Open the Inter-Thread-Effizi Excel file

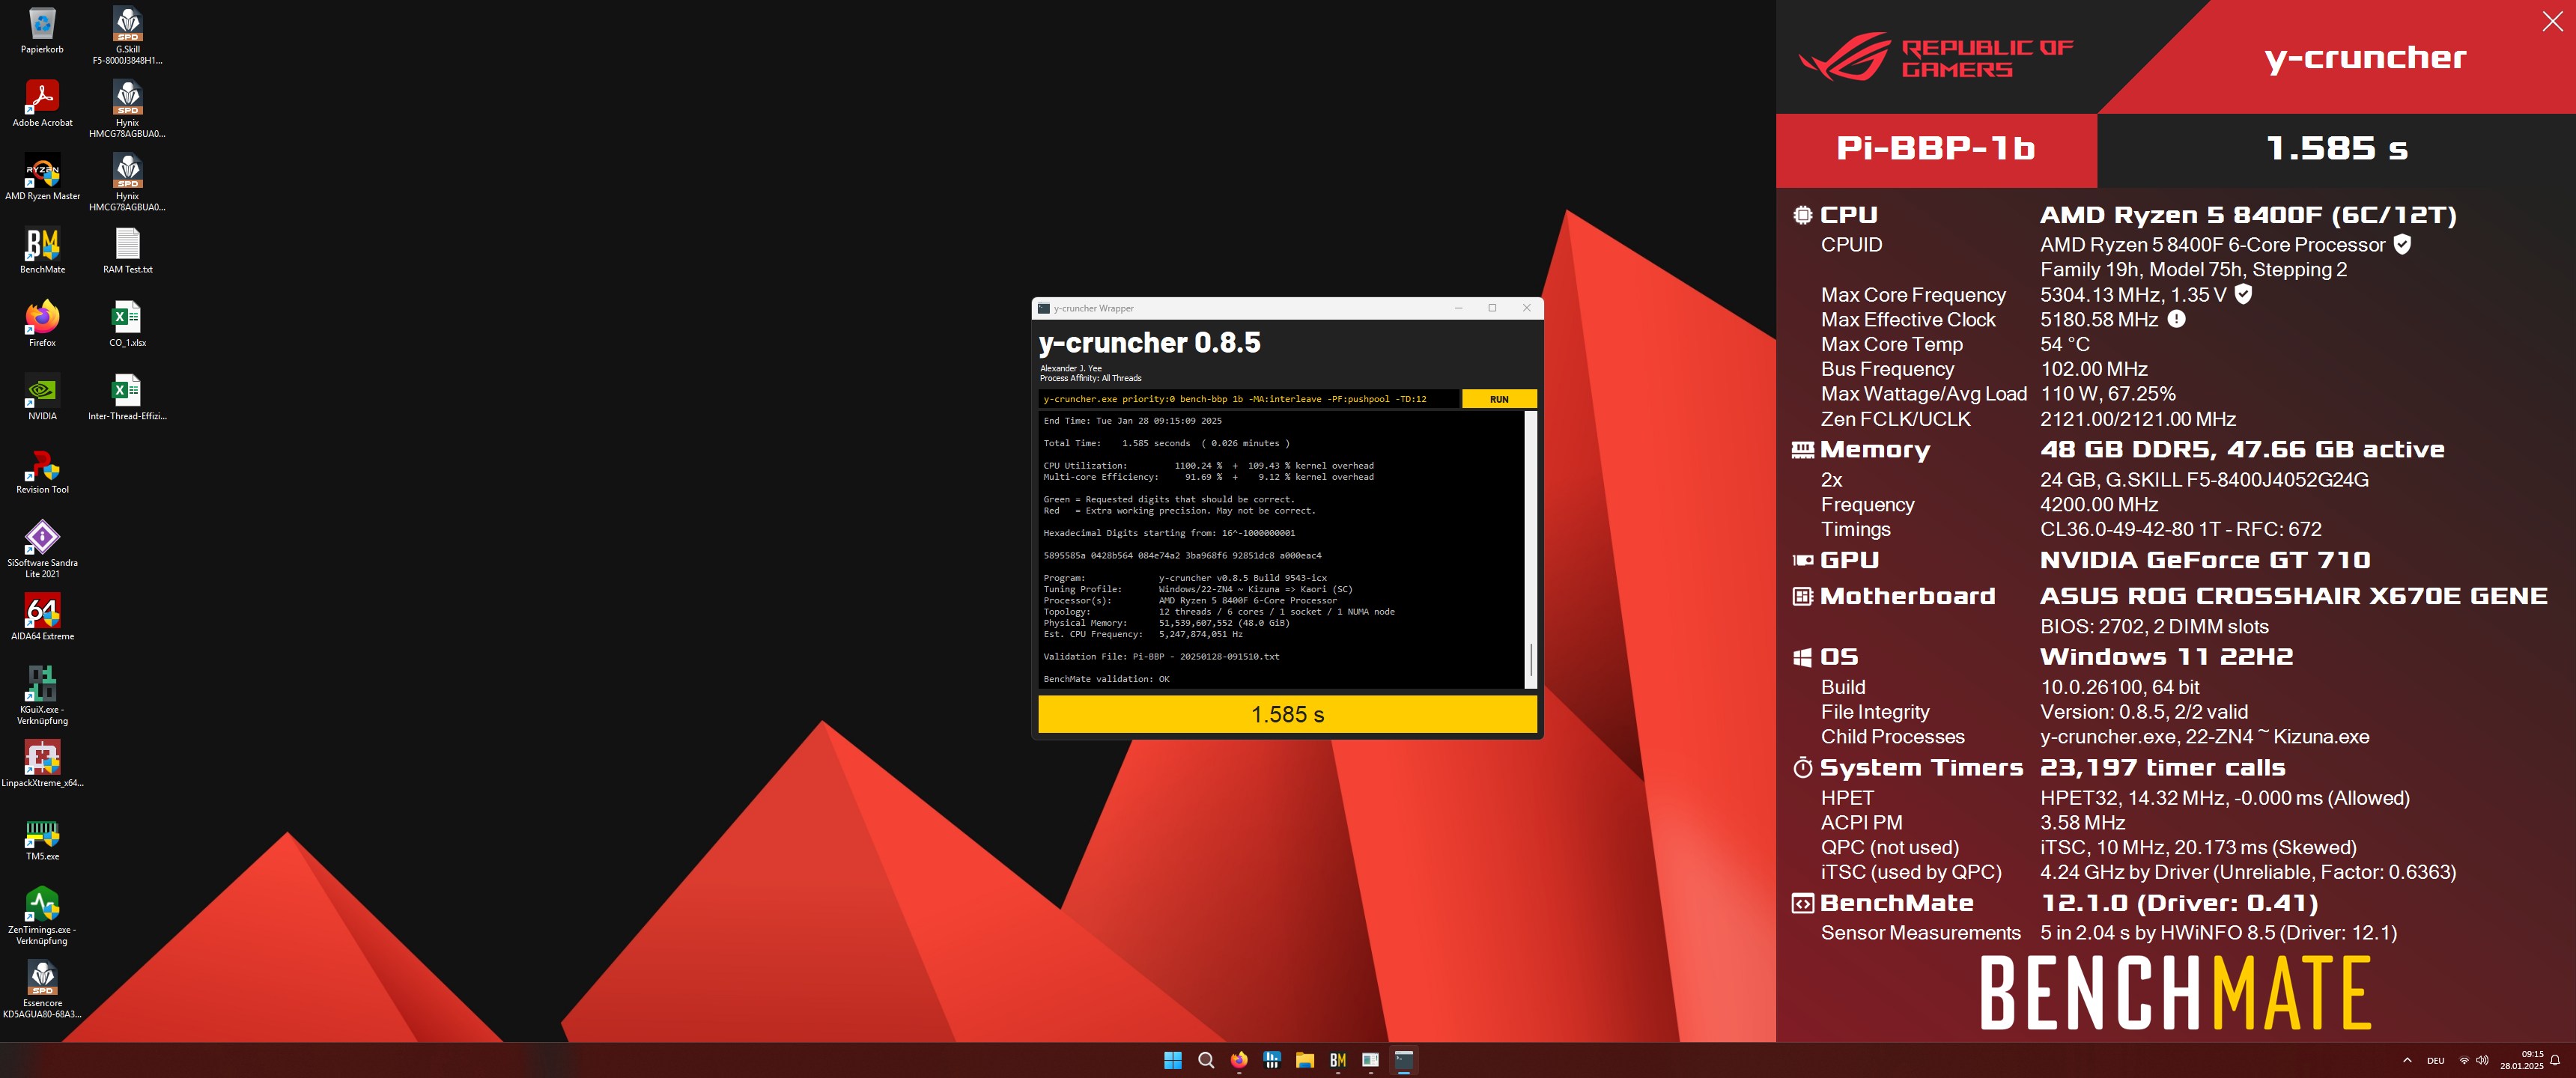tap(127, 397)
